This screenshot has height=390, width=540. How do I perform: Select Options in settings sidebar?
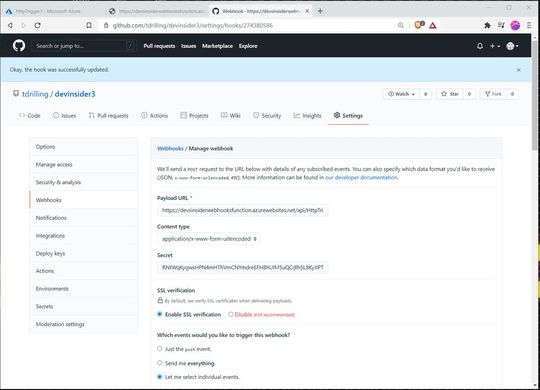[x=84, y=147]
